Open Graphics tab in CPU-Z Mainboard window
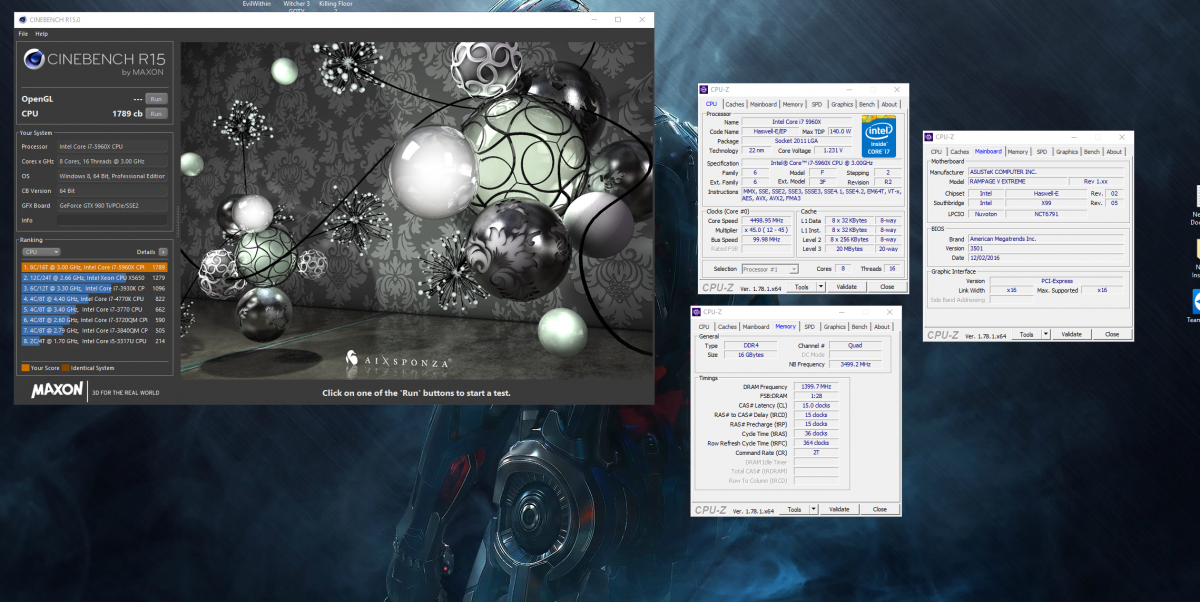 click(1067, 151)
